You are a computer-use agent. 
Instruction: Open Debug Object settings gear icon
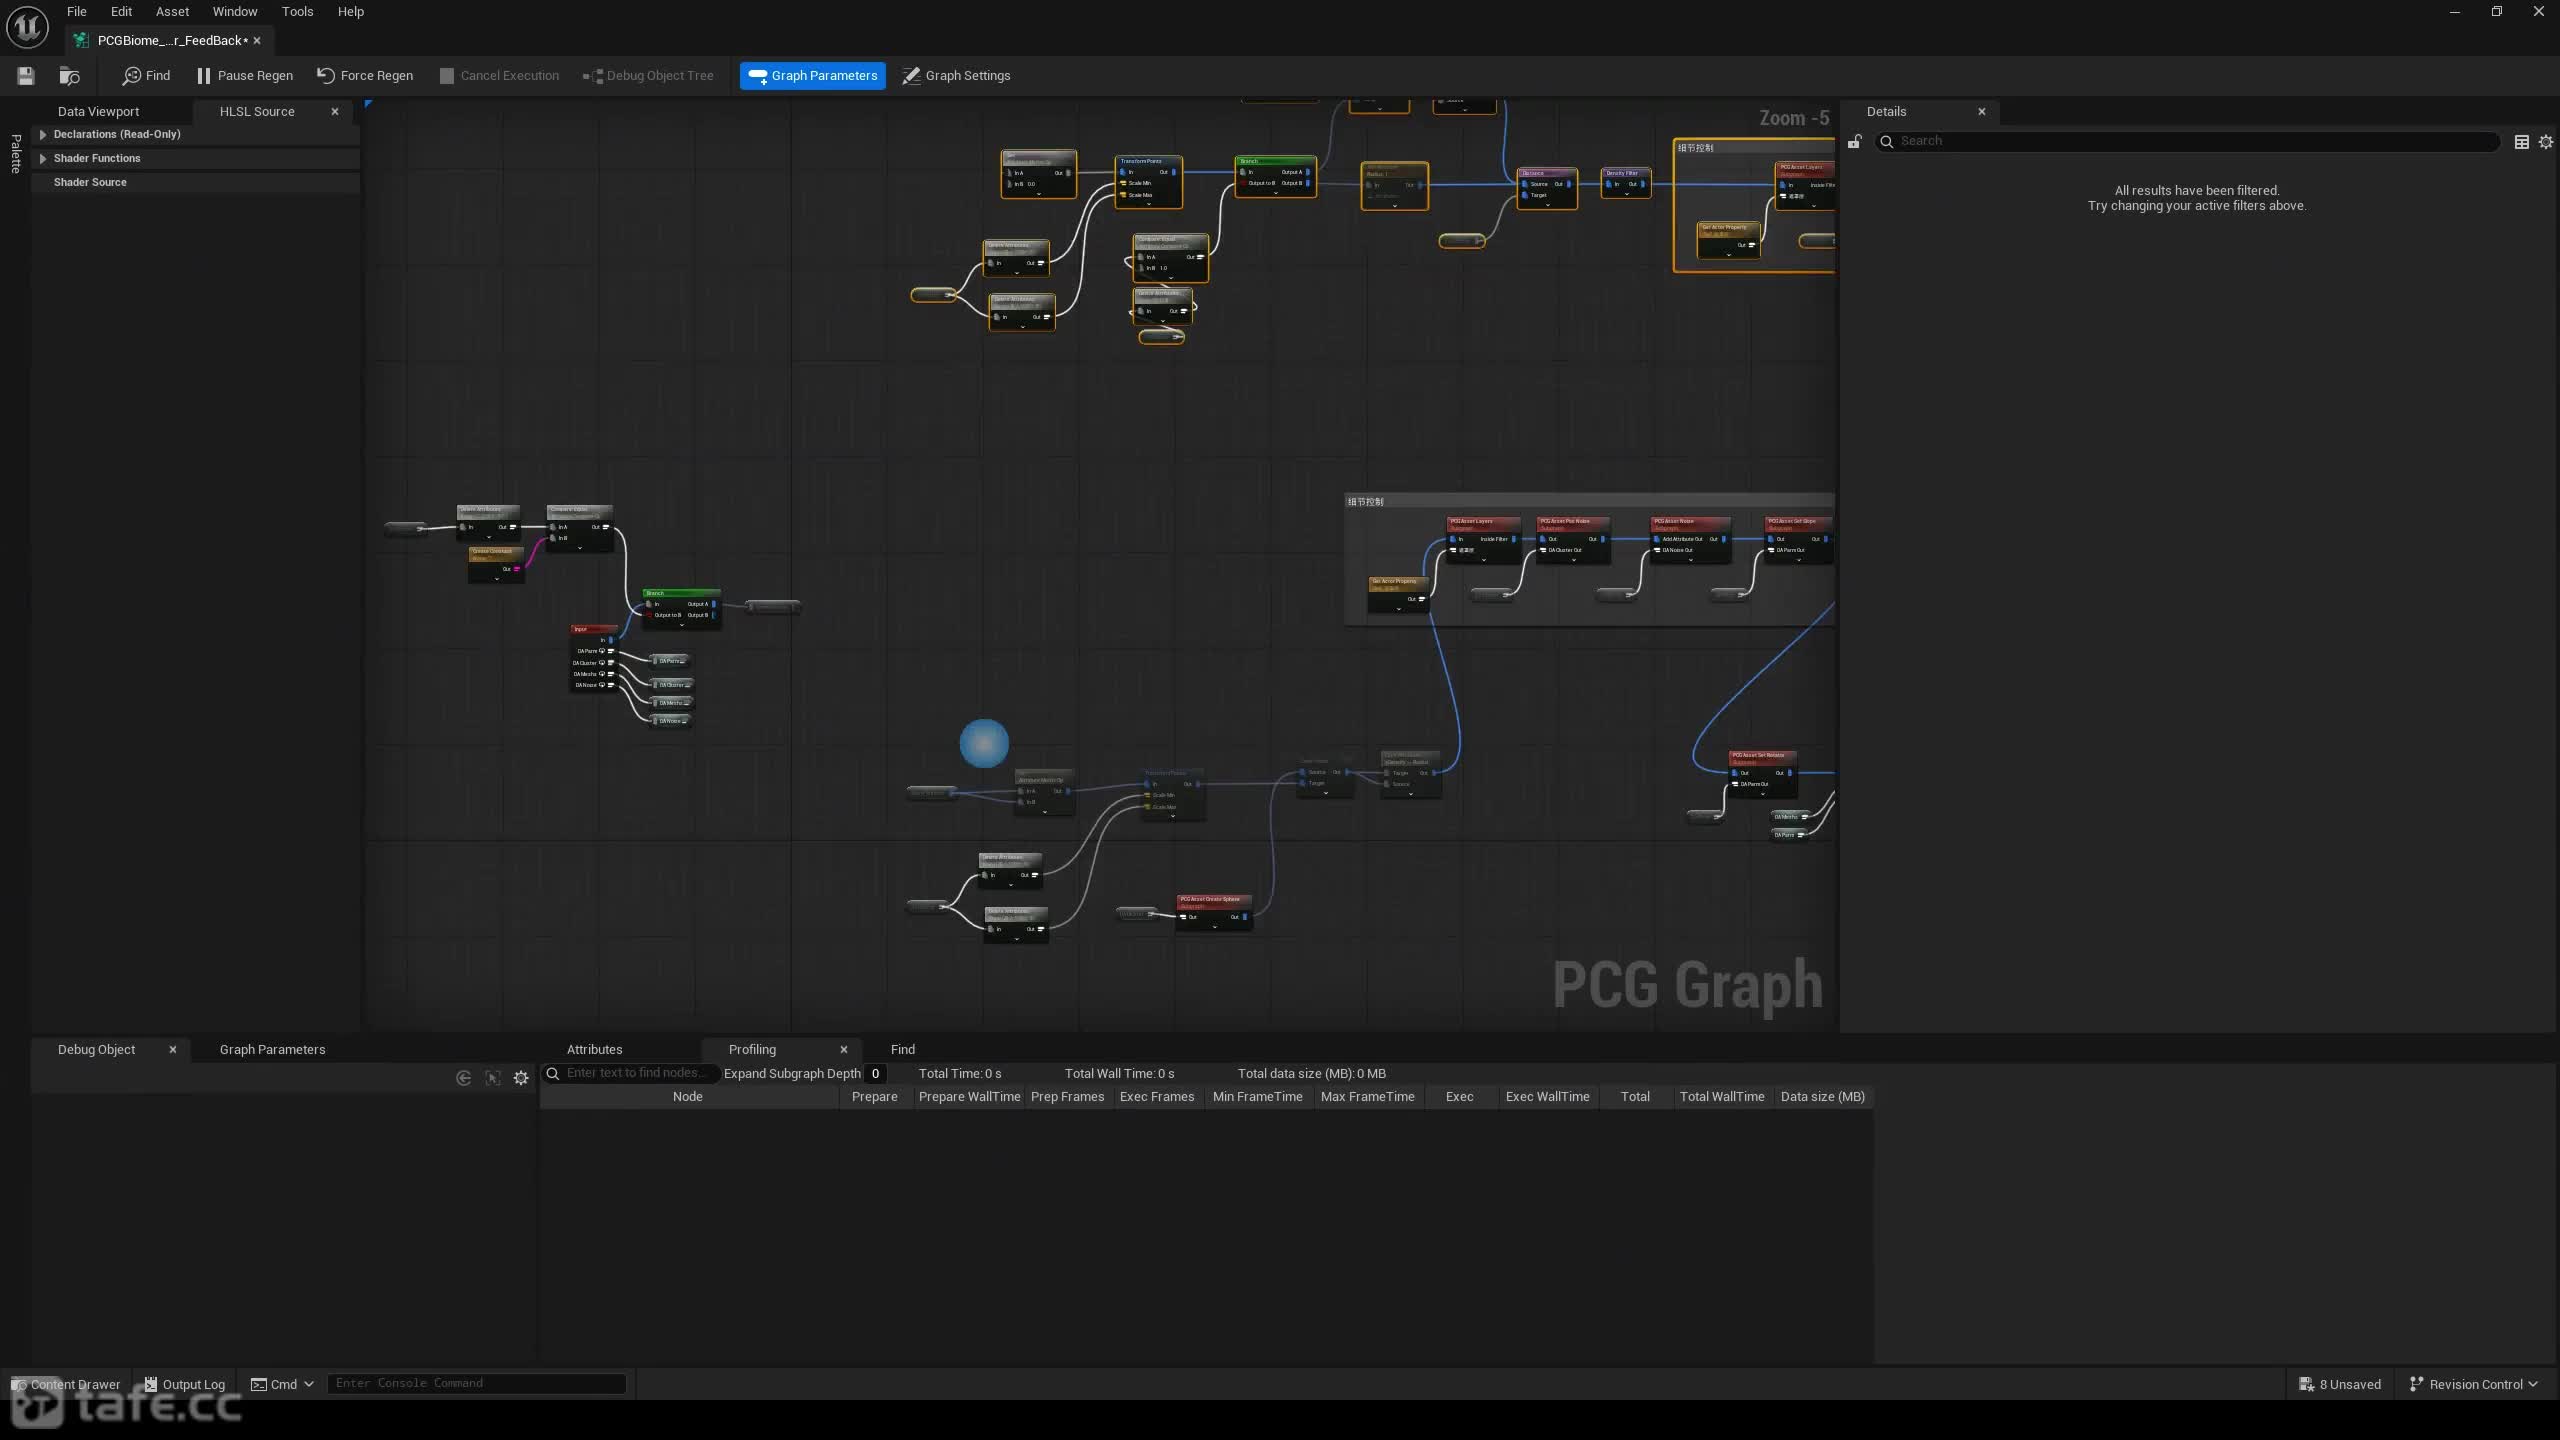point(521,1078)
